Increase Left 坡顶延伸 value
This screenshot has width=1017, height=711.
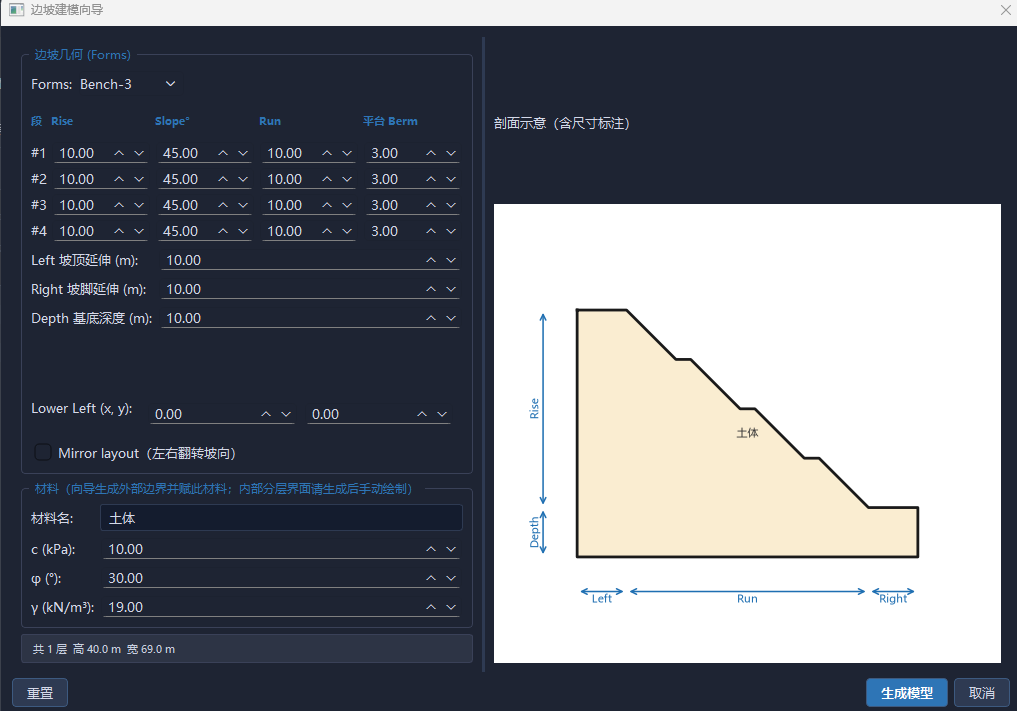click(x=431, y=260)
